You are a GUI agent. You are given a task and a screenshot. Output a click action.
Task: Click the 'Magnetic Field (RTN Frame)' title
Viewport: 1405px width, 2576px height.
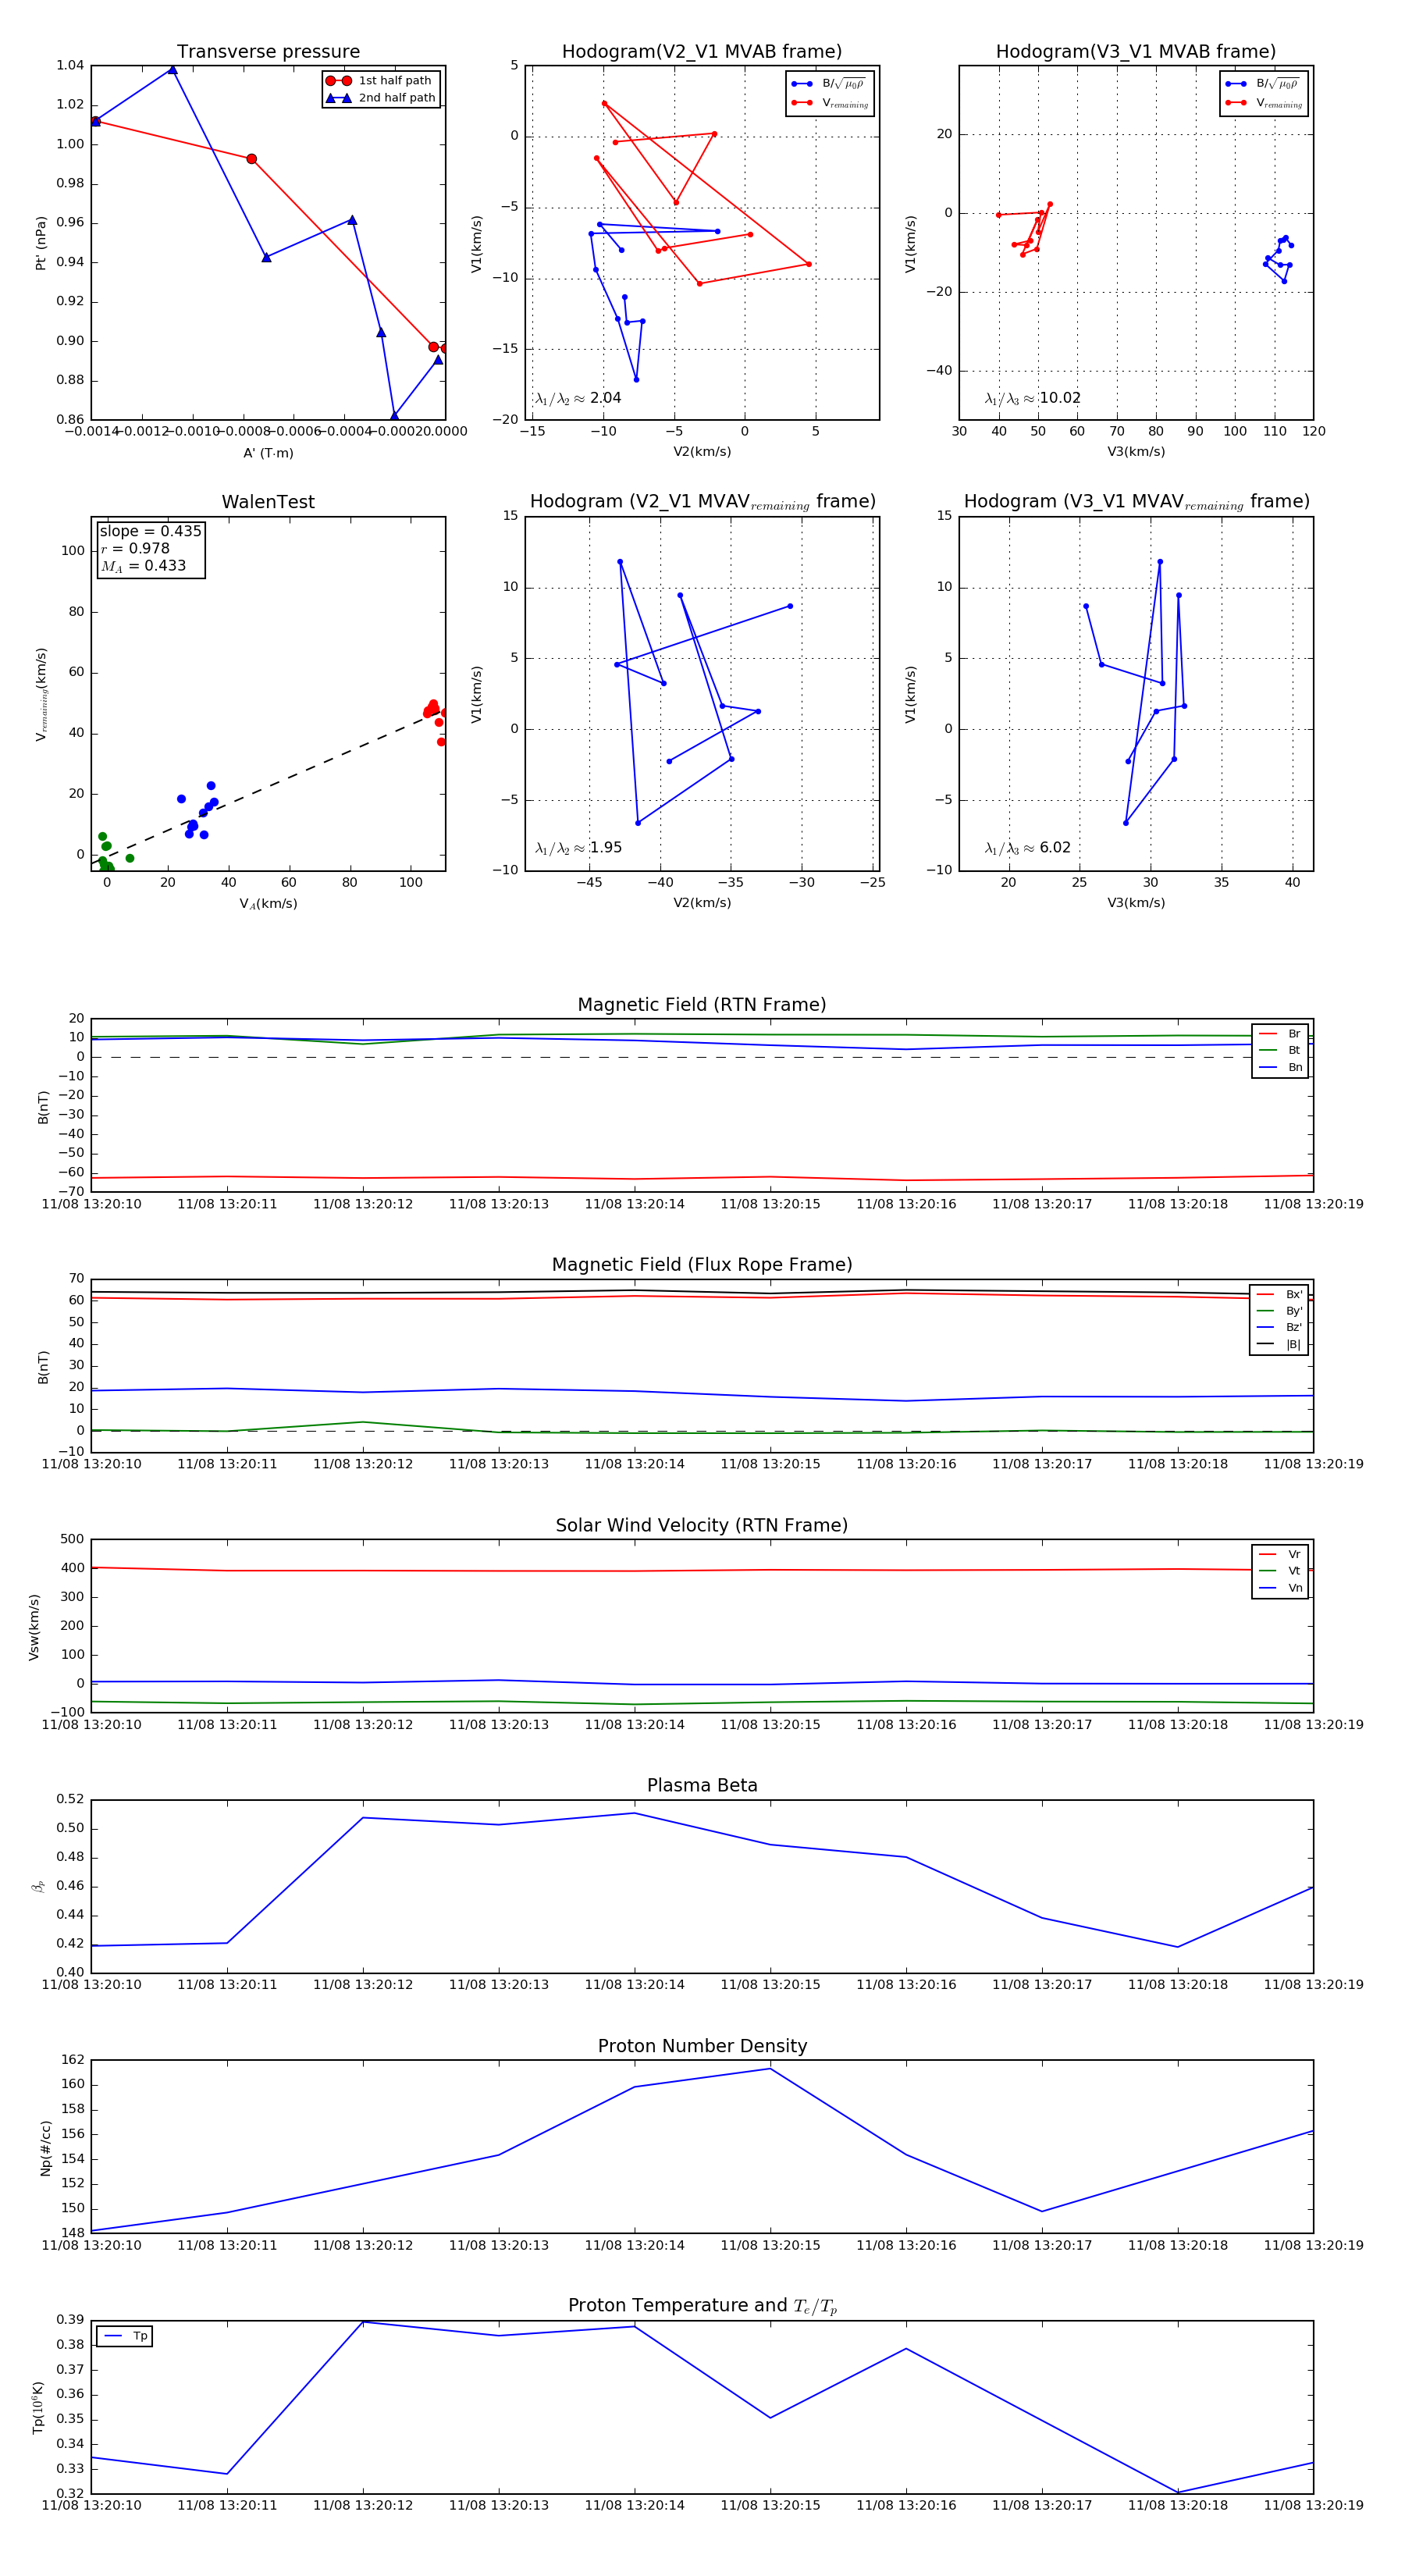point(702,1005)
